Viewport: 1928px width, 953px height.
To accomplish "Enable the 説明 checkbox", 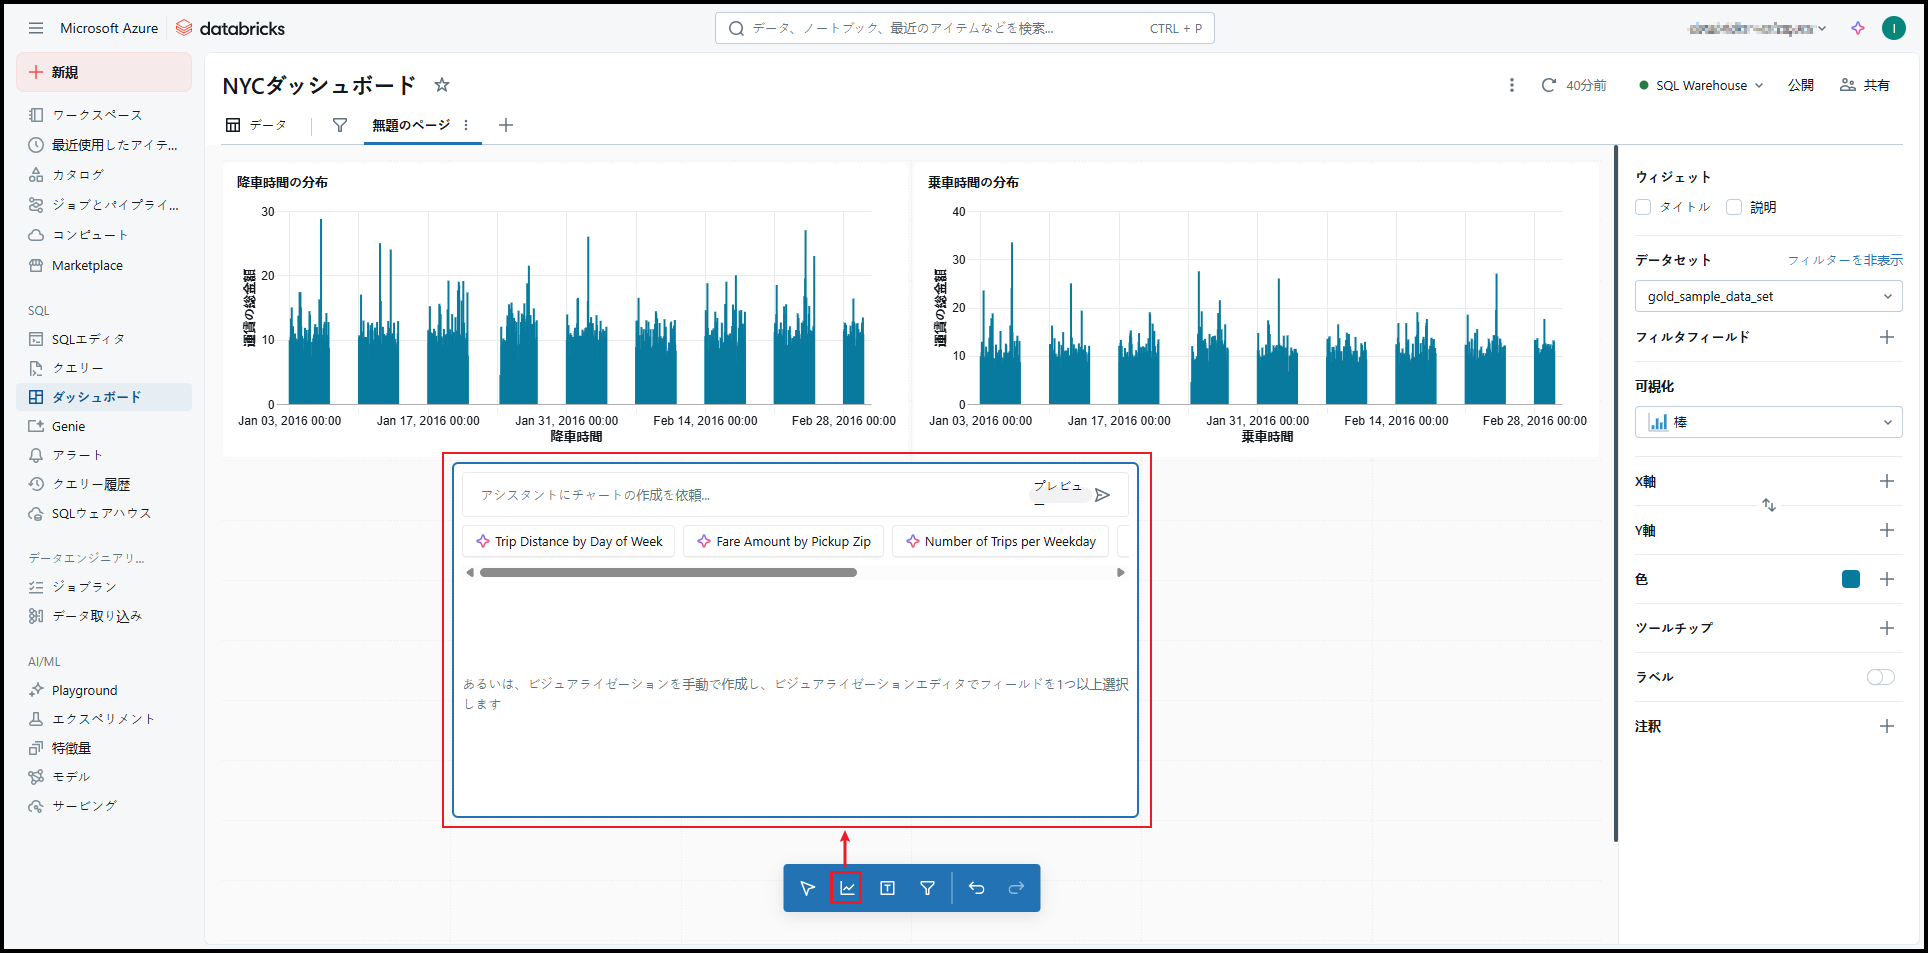I will pos(1734,207).
